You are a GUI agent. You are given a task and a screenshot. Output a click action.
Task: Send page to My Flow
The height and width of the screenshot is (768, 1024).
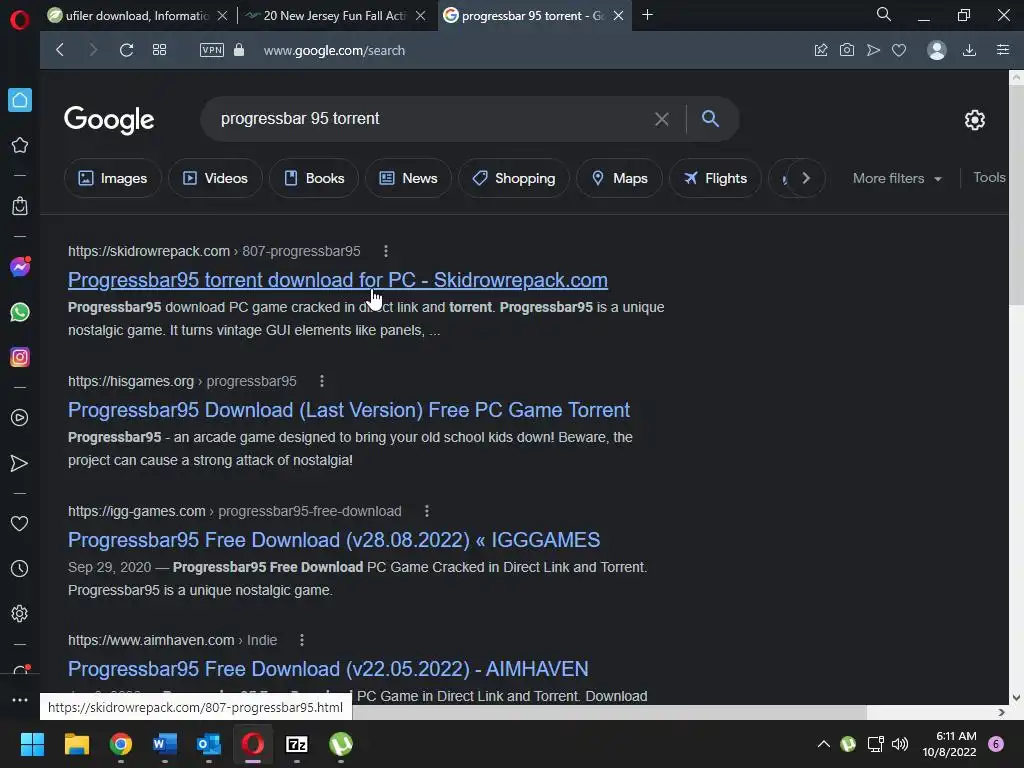tap(873, 50)
